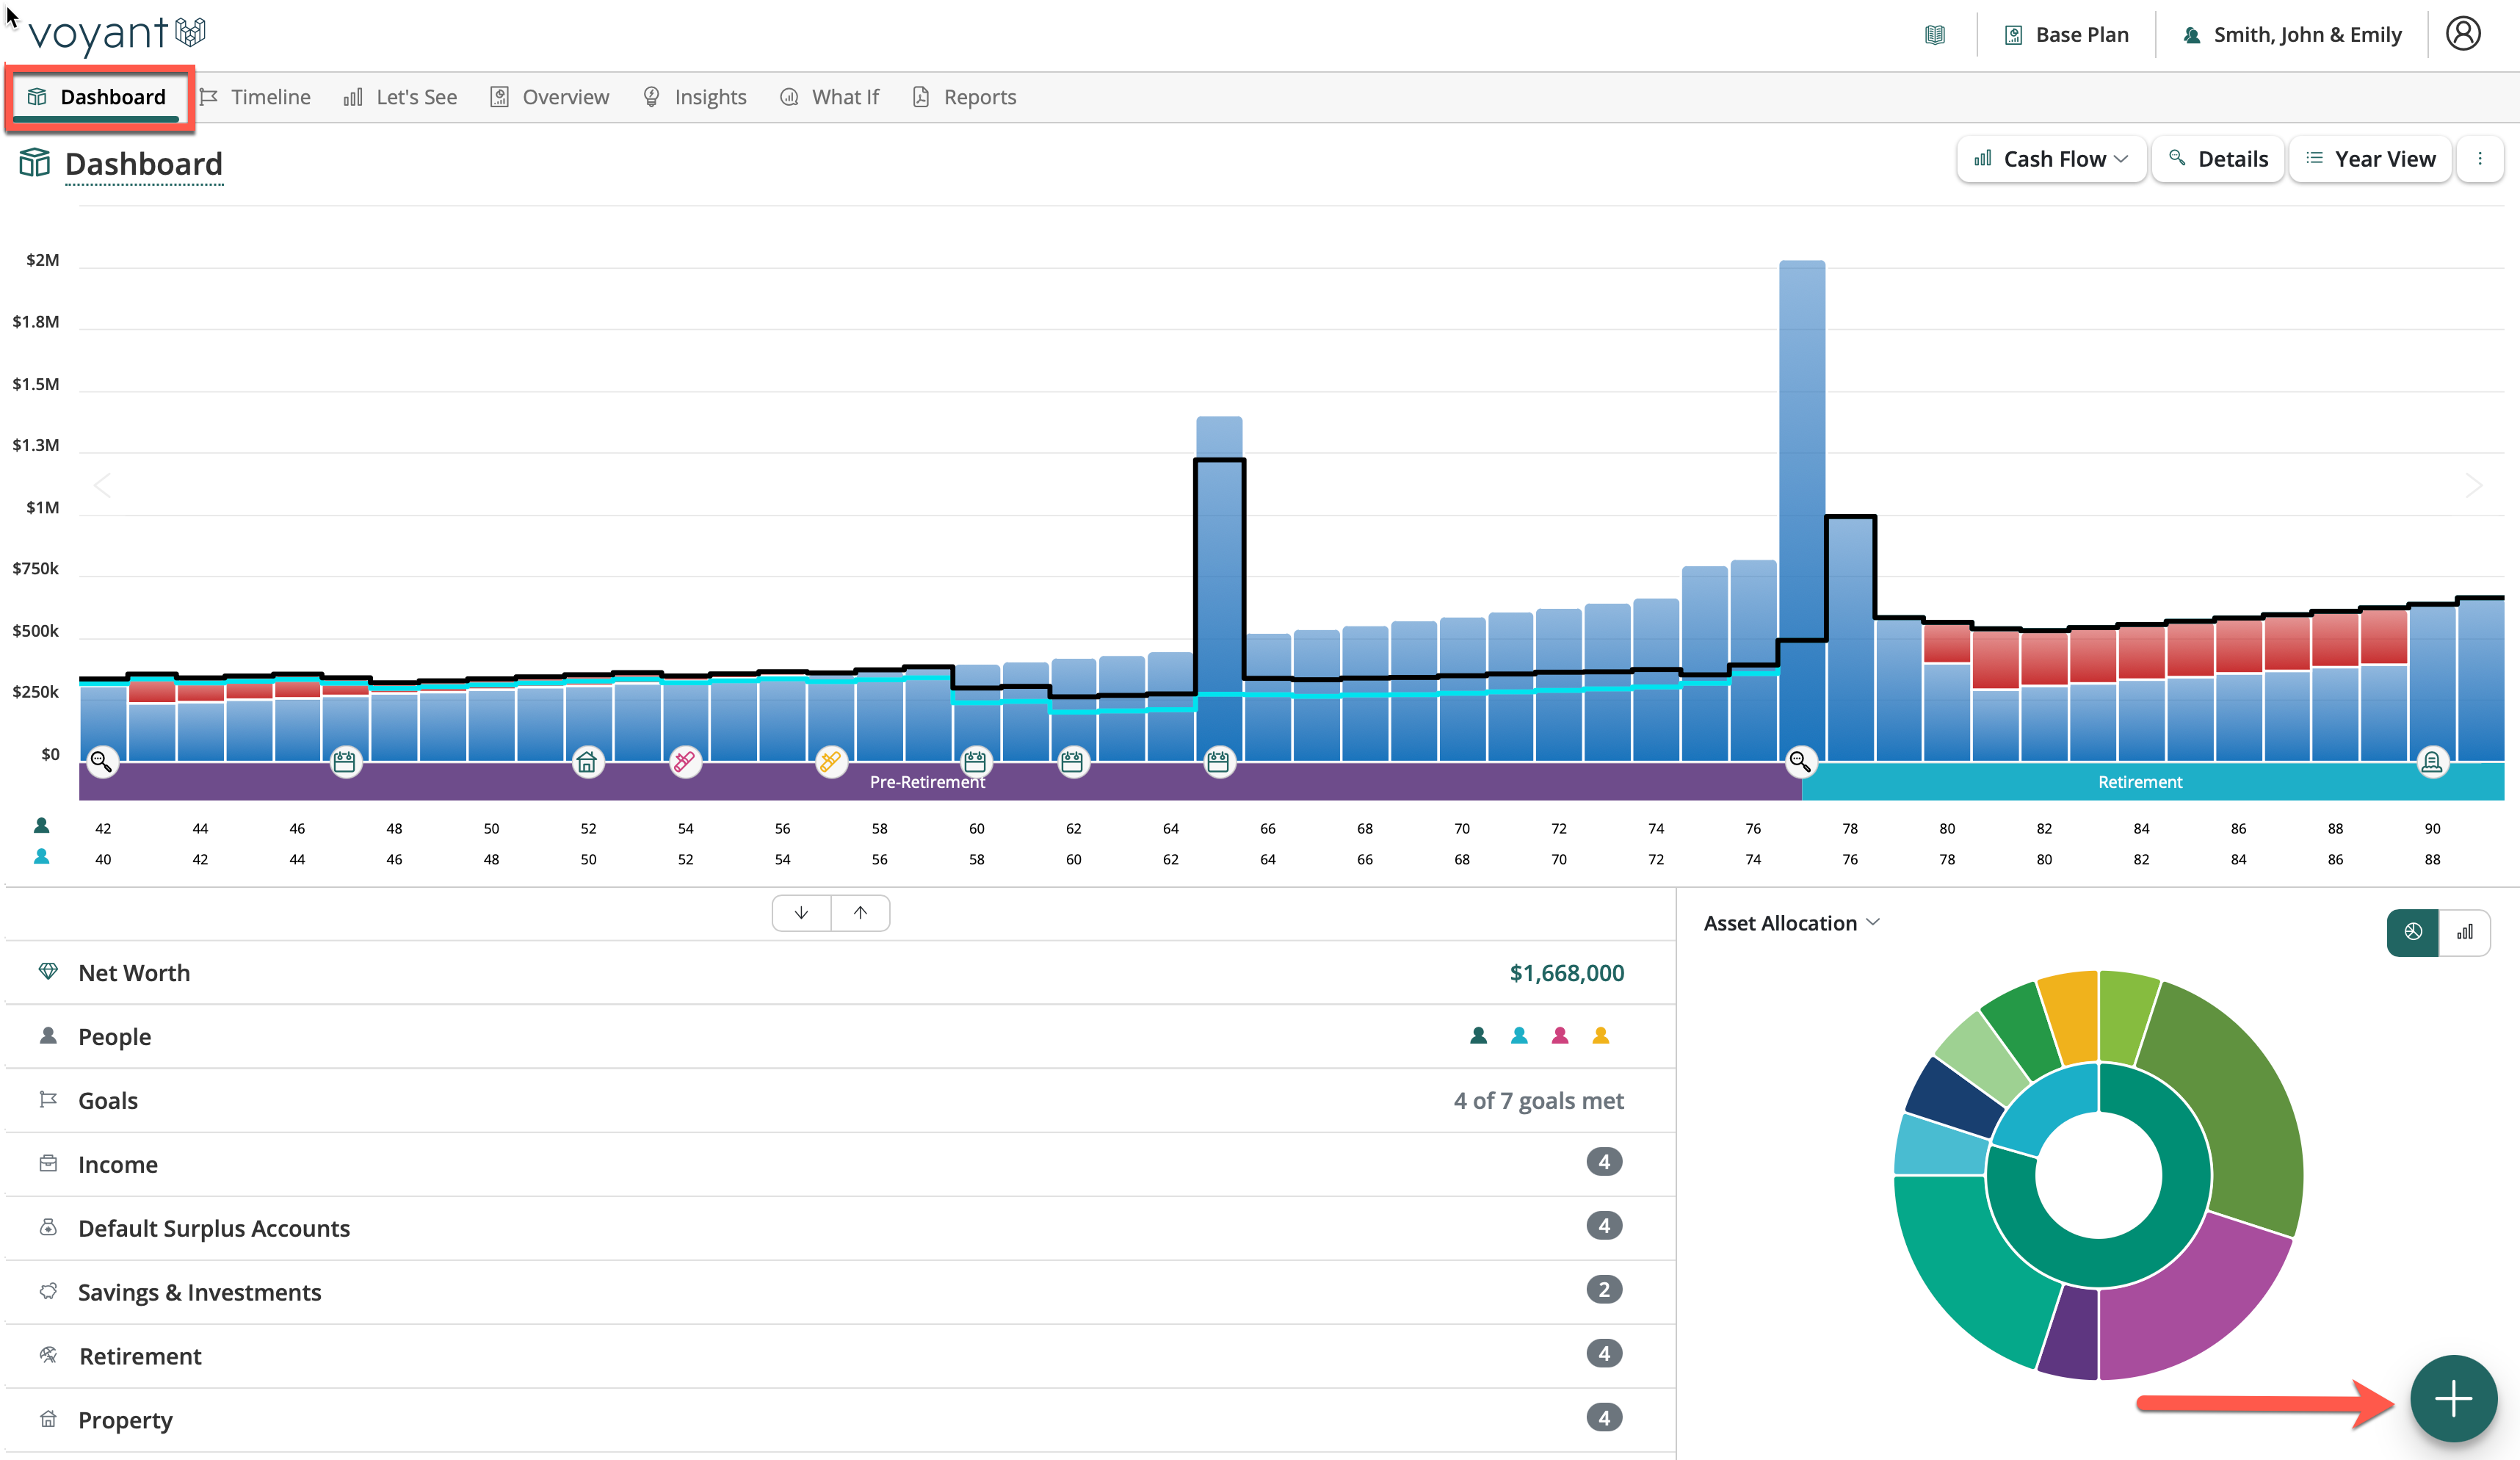Open the Base Plan selector
The width and height of the screenshot is (2520, 1460).
coord(2067,35)
